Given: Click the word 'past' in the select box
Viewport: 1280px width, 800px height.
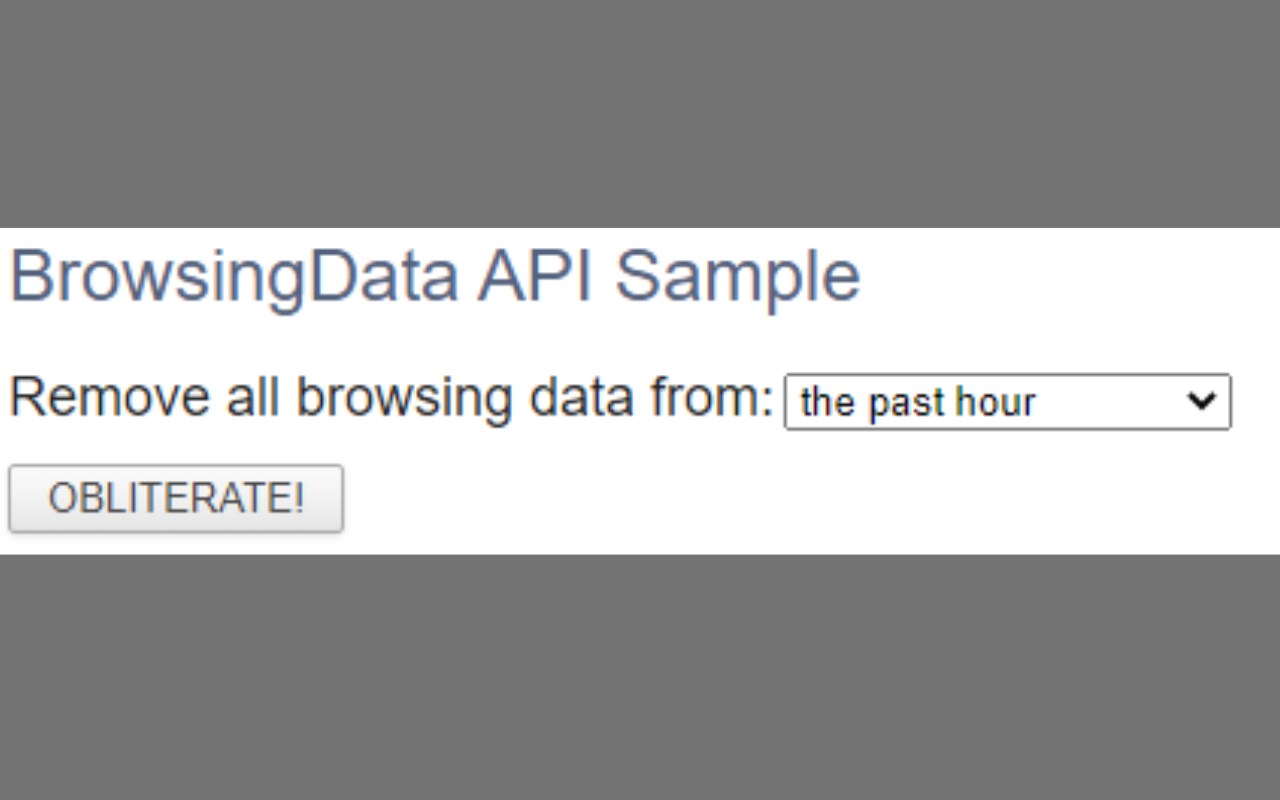Looking at the screenshot, I should [906, 404].
